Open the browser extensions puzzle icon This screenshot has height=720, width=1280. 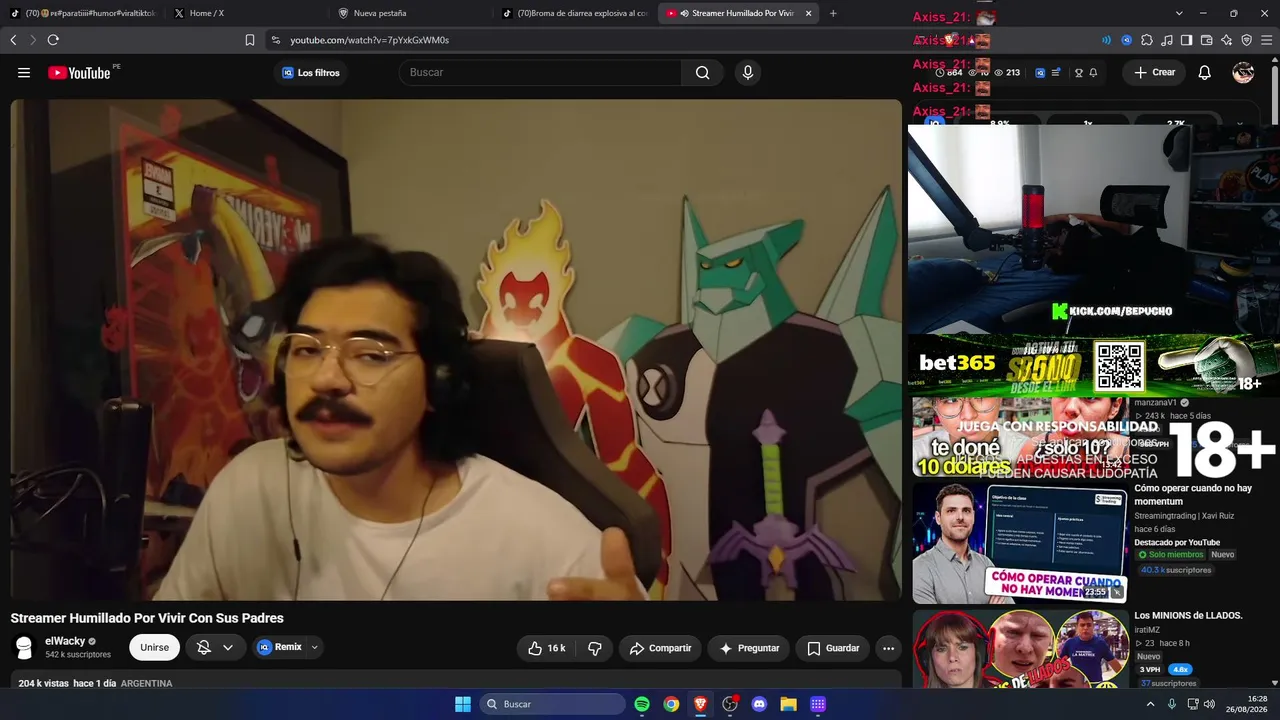(x=1147, y=40)
